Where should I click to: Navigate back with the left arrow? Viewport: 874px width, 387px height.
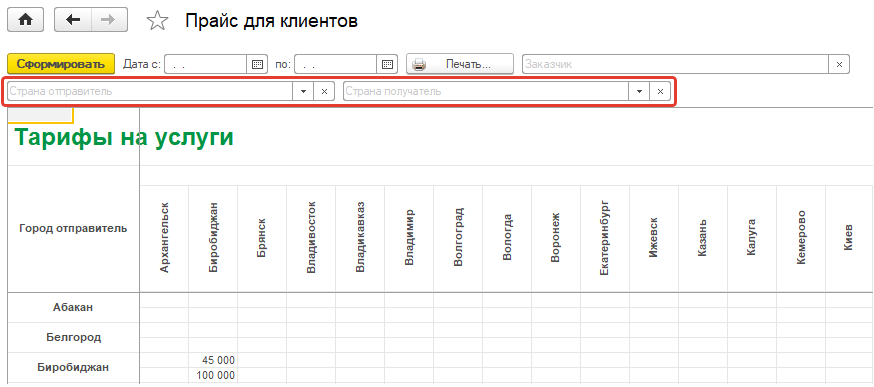coord(72,20)
